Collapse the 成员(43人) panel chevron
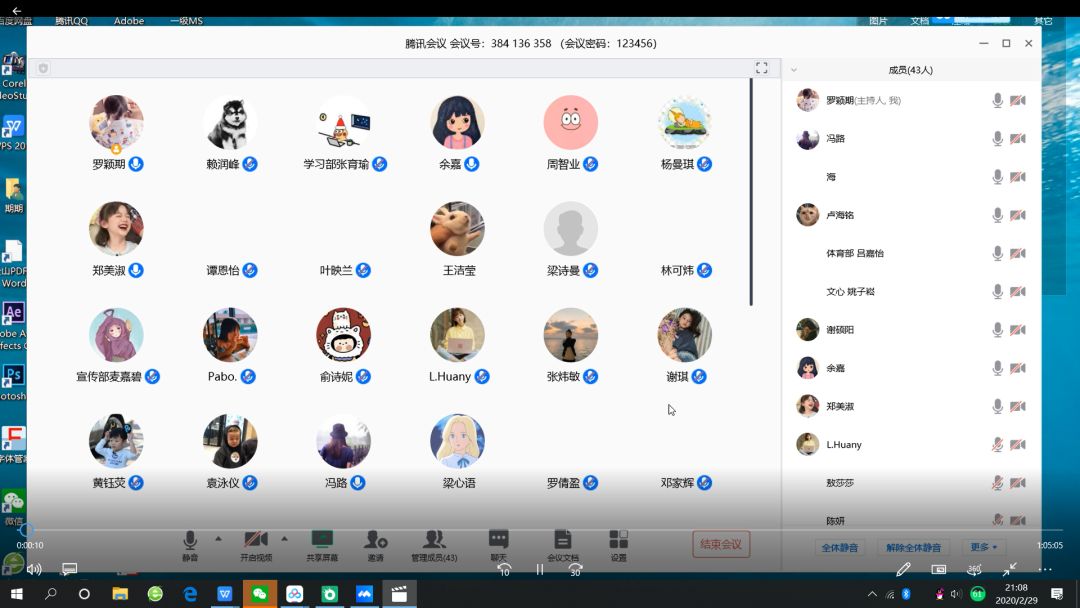 [794, 70]
